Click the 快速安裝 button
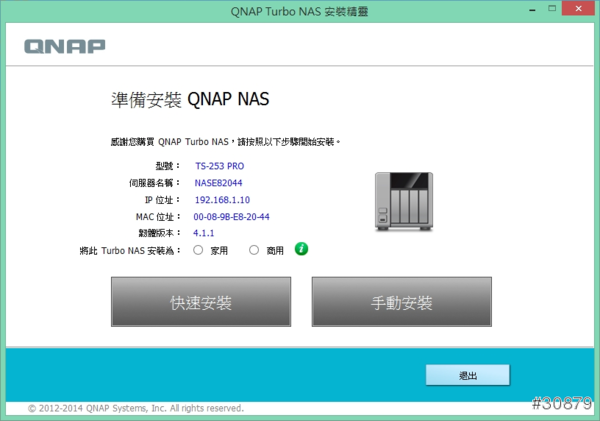 point(201,302)
